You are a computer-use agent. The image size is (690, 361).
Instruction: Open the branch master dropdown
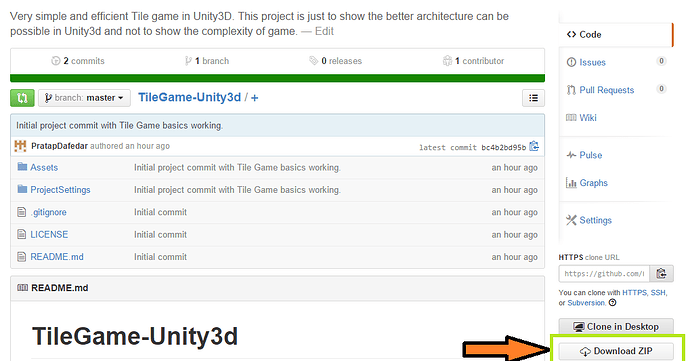84,98
